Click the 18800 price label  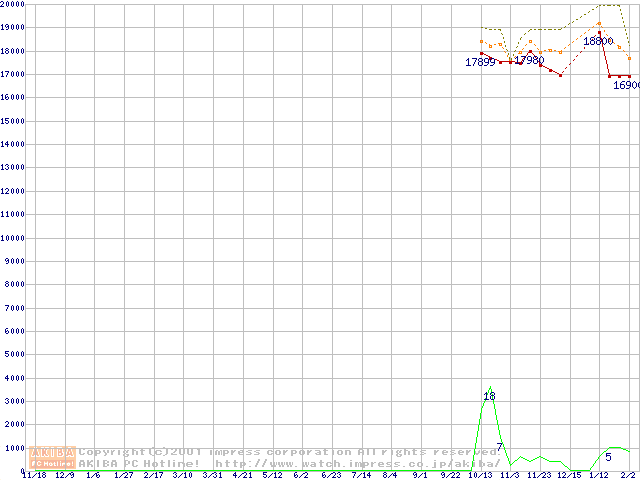pos(598,42)
